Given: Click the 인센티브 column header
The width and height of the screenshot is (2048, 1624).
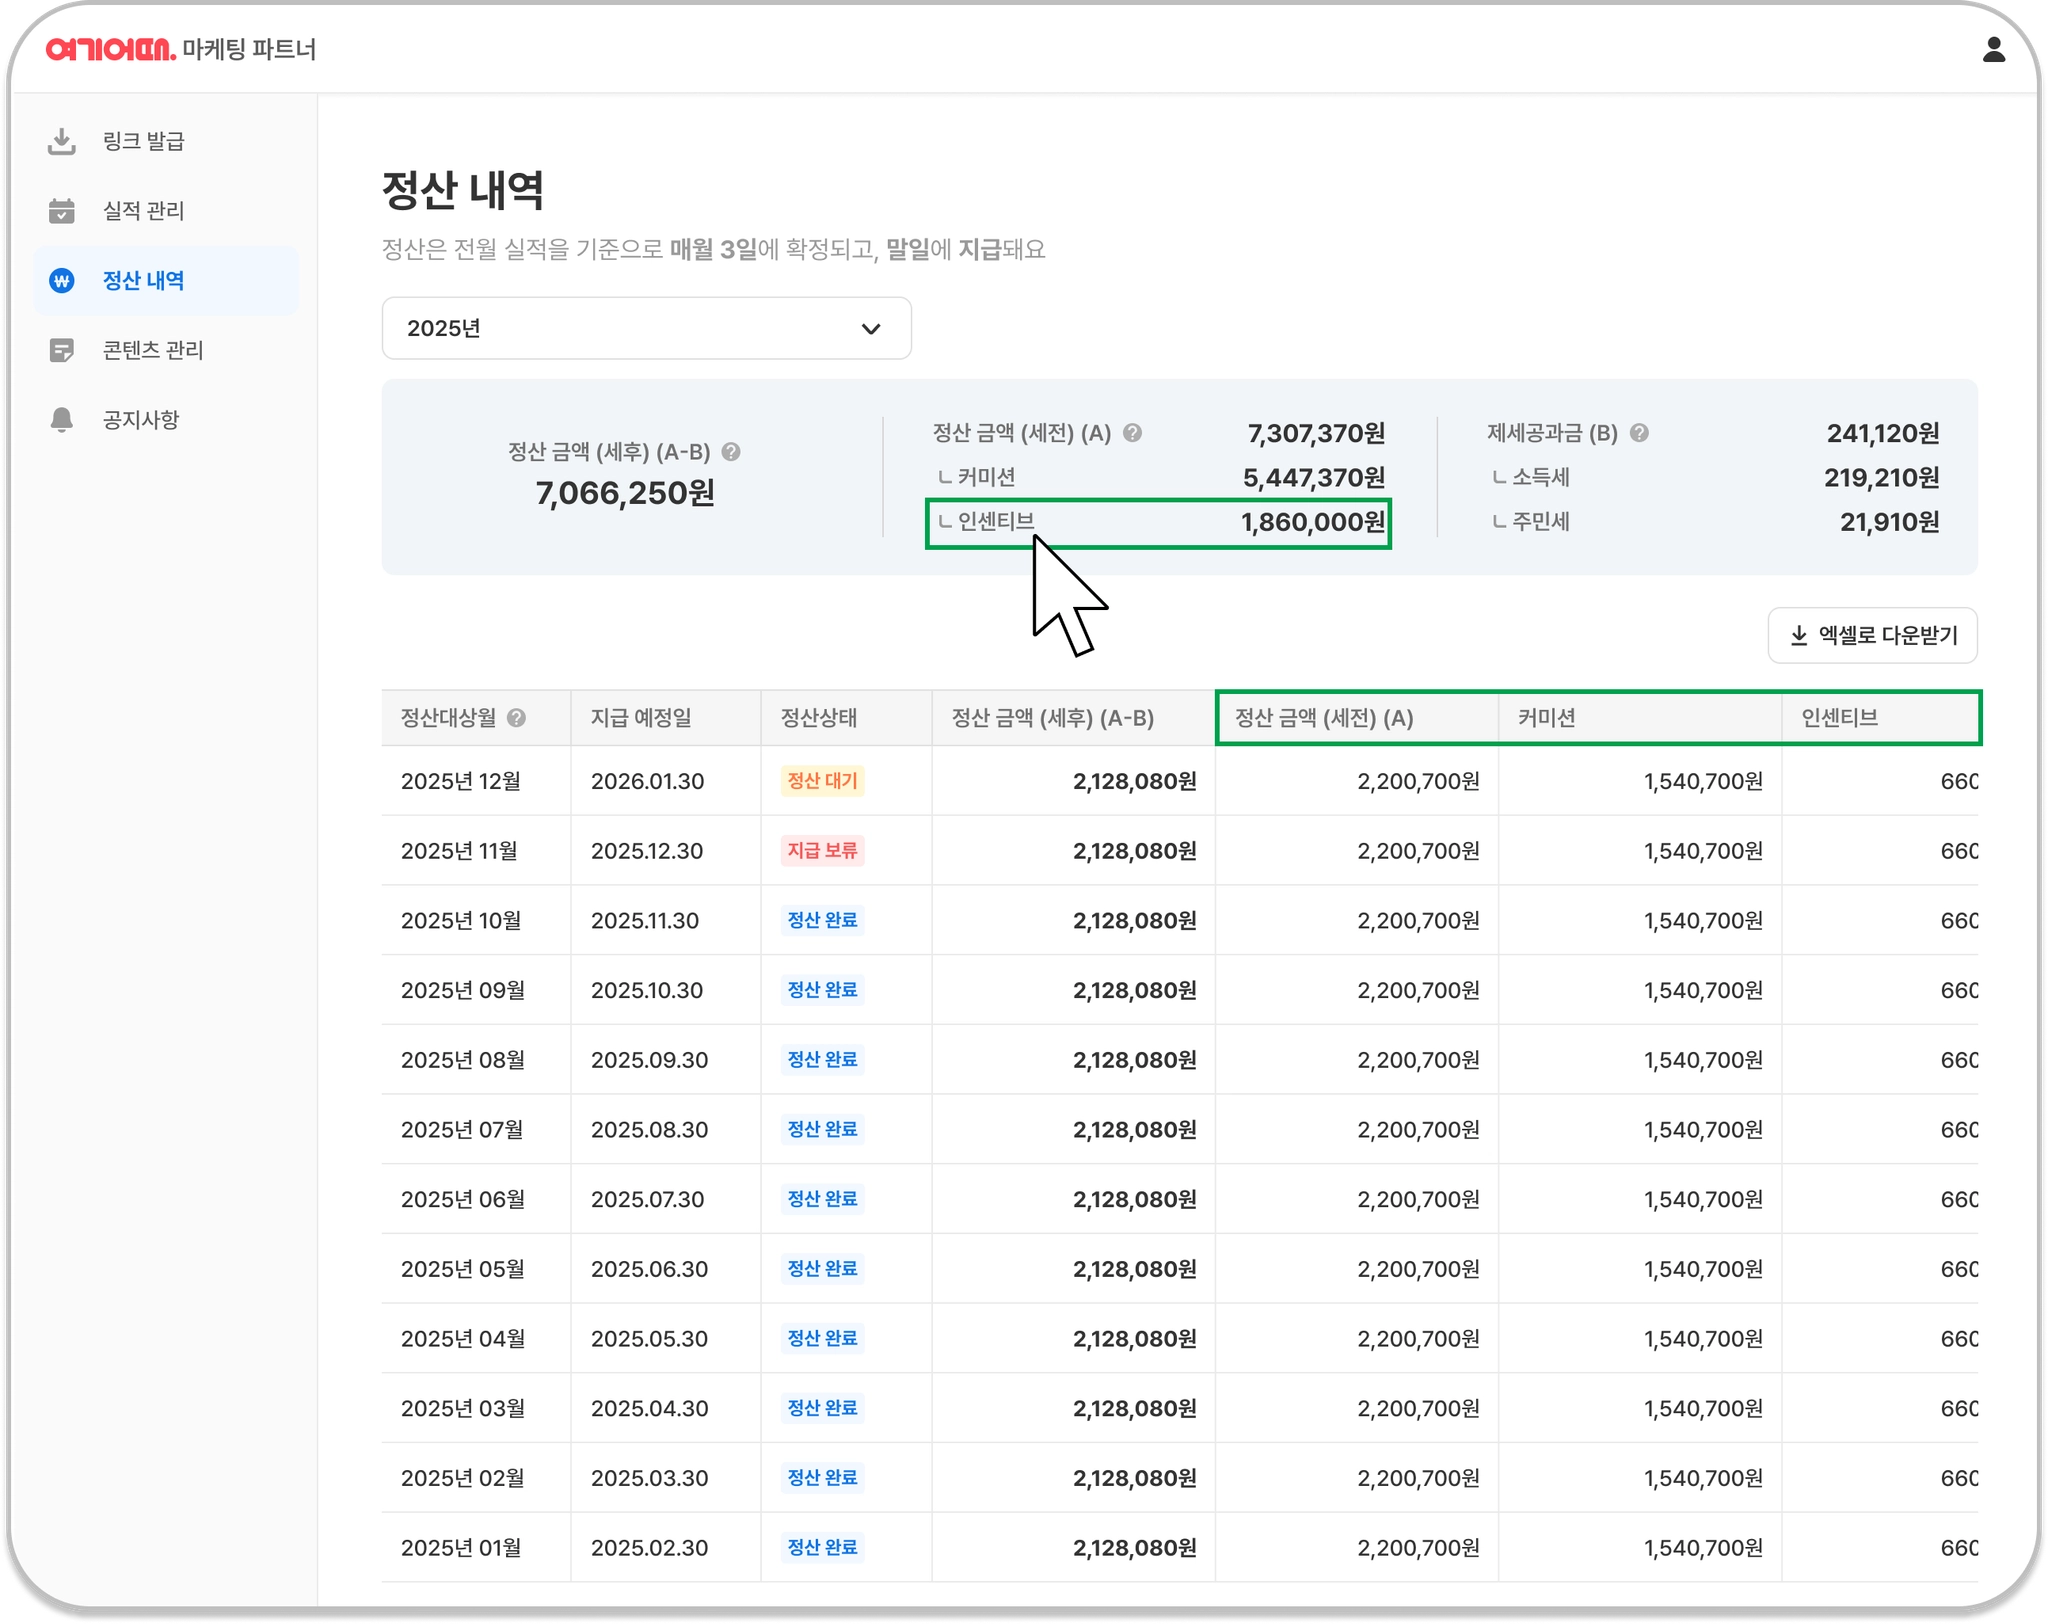Looking at the screenshot, I should [1839, 718].
